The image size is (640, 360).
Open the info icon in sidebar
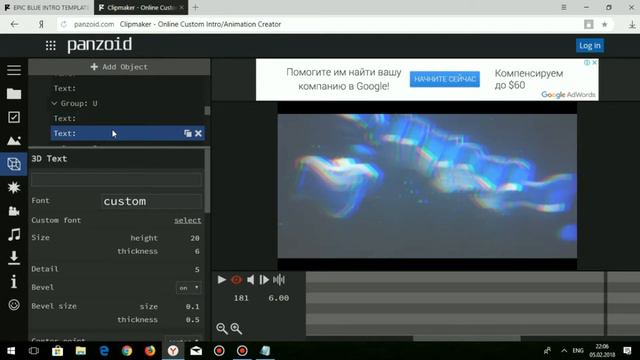14,281
